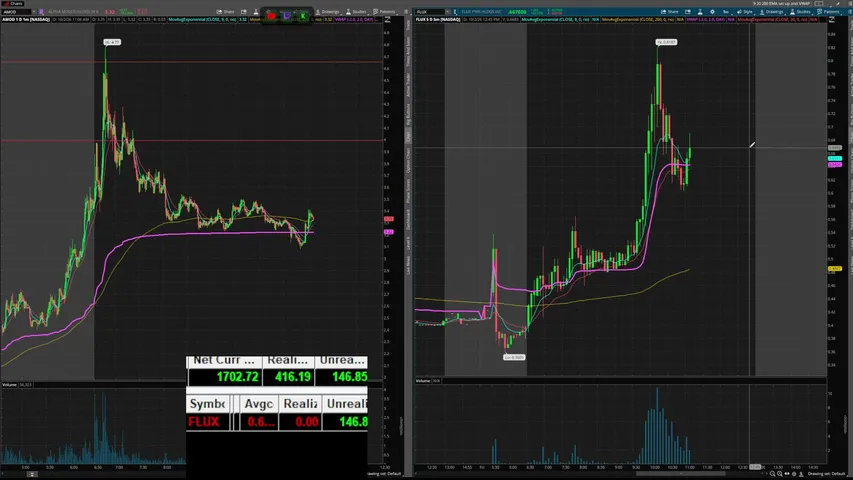Open the Charts tab

click(x=13, y=3)
